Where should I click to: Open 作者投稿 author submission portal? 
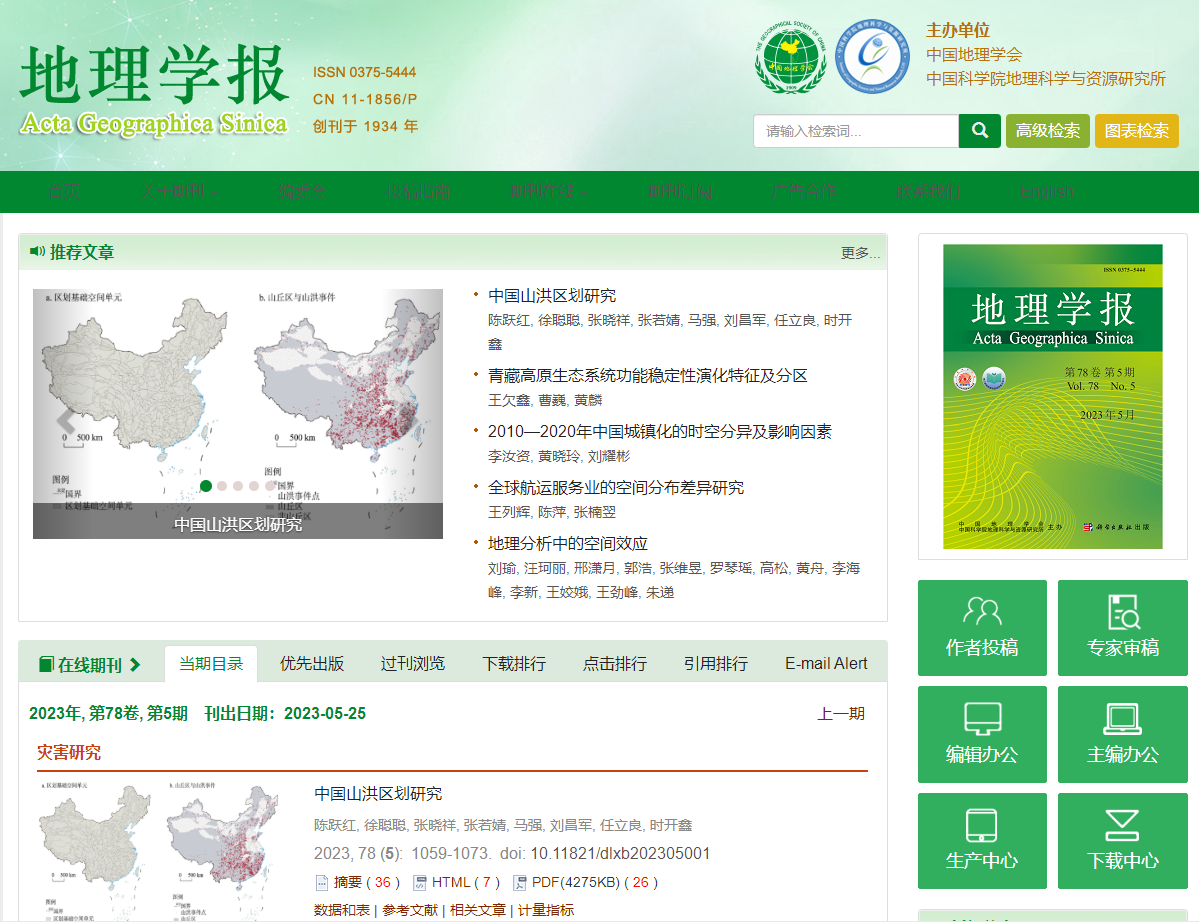click(982, 628)
